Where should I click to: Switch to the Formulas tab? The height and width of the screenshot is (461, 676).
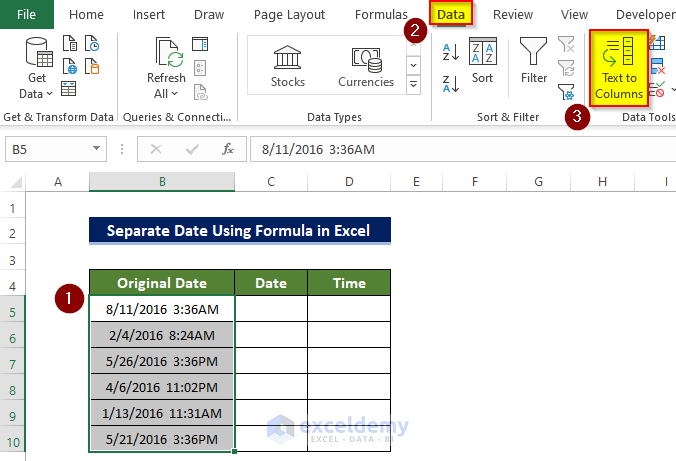pyautogui.click(x=380, y=15)
